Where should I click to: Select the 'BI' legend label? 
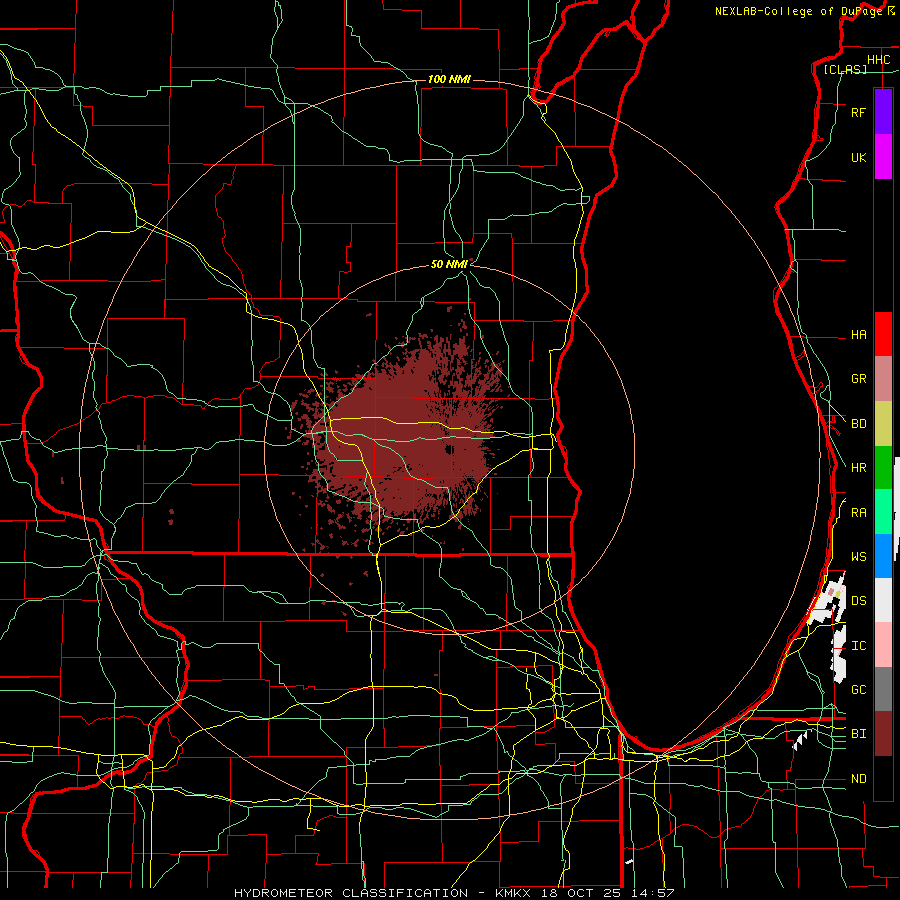(x=858, y=734)
